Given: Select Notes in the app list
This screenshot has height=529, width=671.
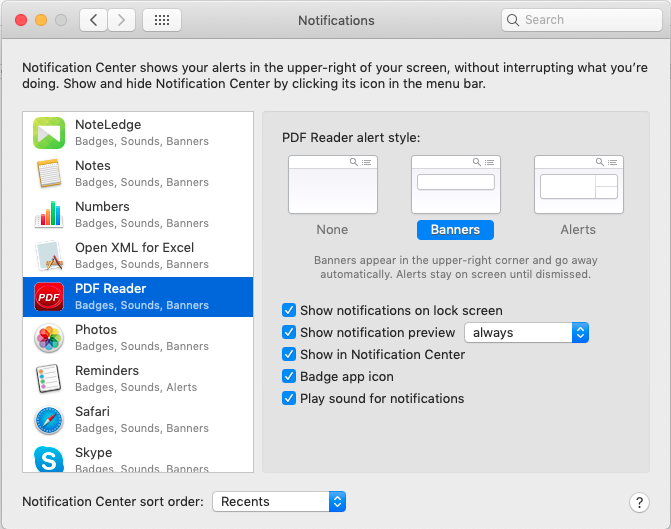Looking at the screenshot, I should 138,174.
